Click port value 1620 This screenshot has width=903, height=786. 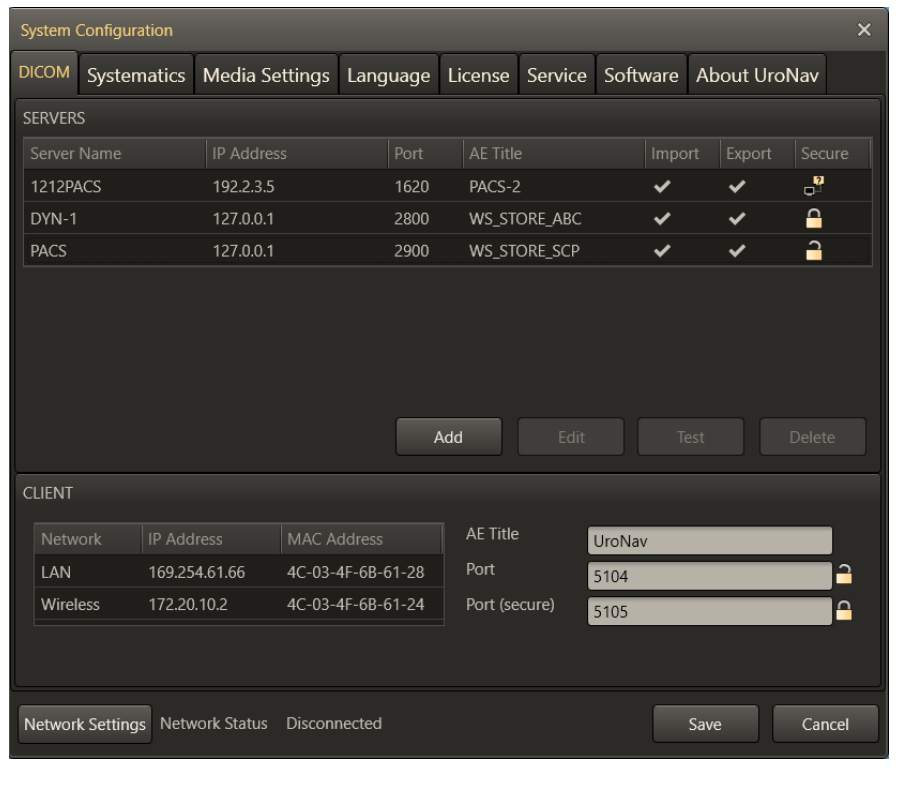[x=412, y=187]
